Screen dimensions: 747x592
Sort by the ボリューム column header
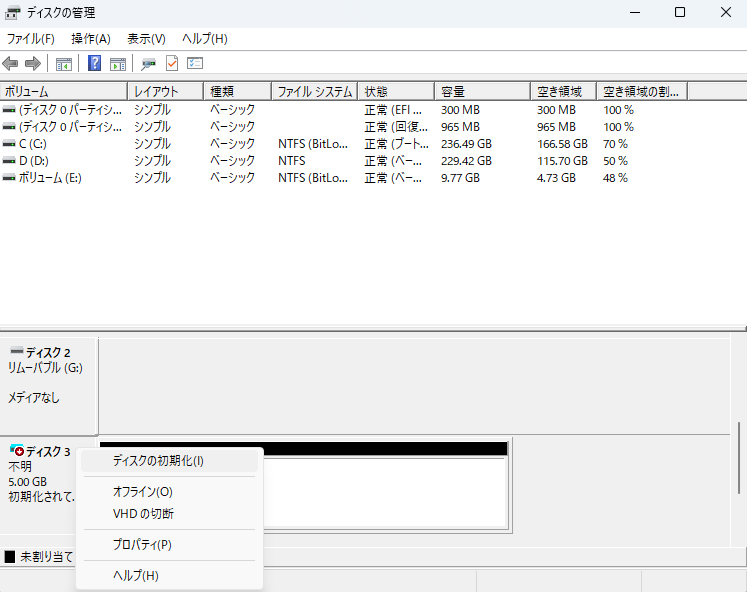point(64,91)
